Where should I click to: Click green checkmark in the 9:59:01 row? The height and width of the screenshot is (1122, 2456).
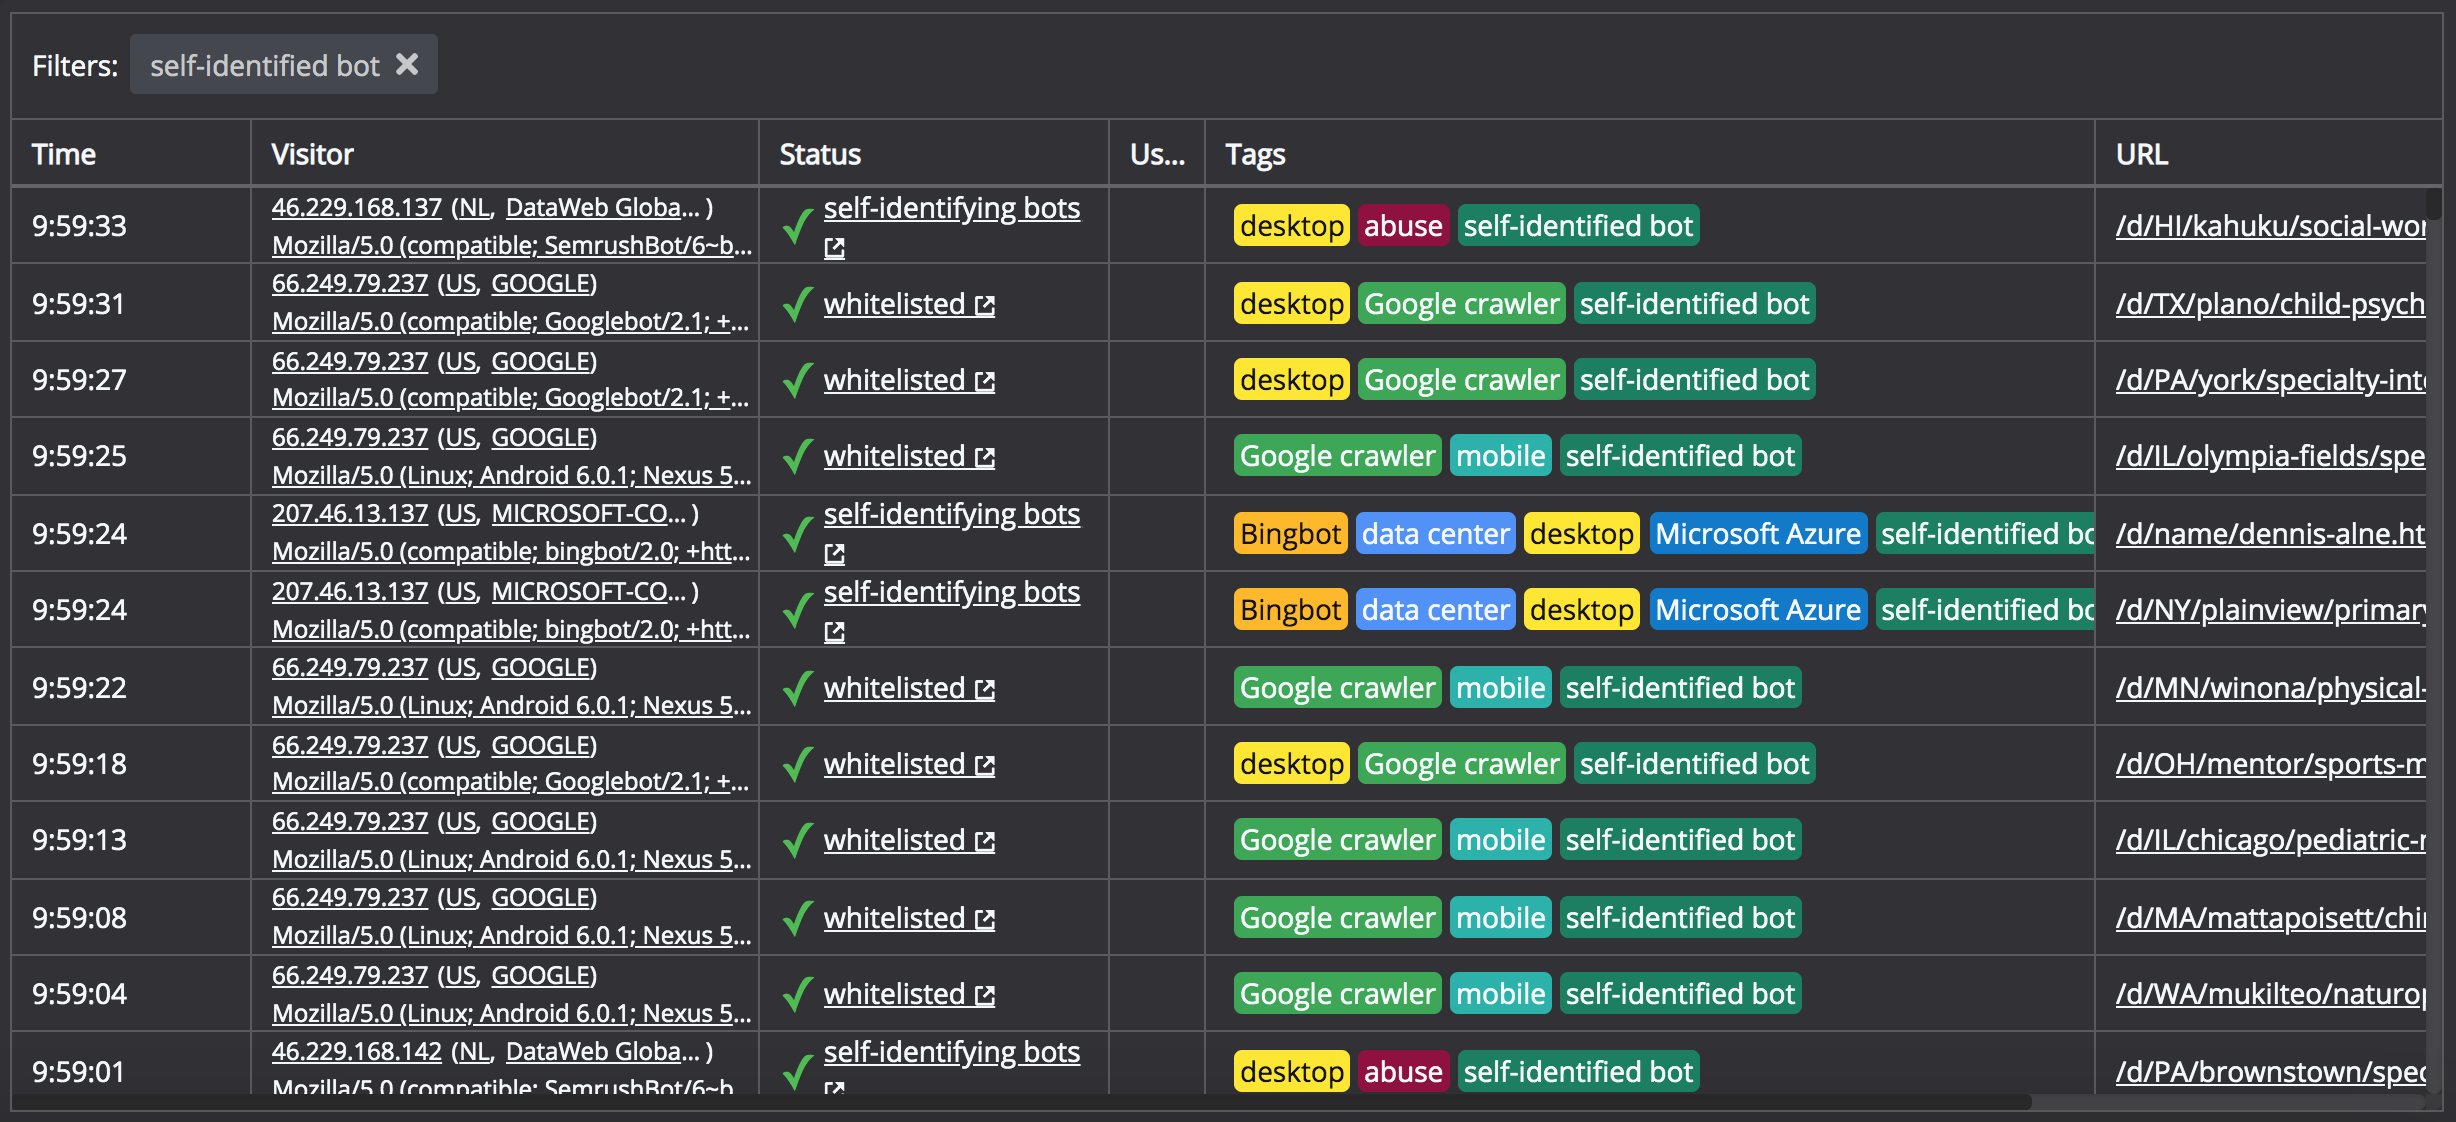coord(797,1072)
